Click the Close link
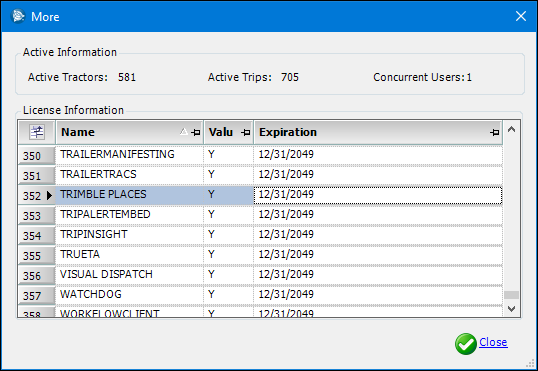Viewport: 538px width, 371px height. [493, 342]
